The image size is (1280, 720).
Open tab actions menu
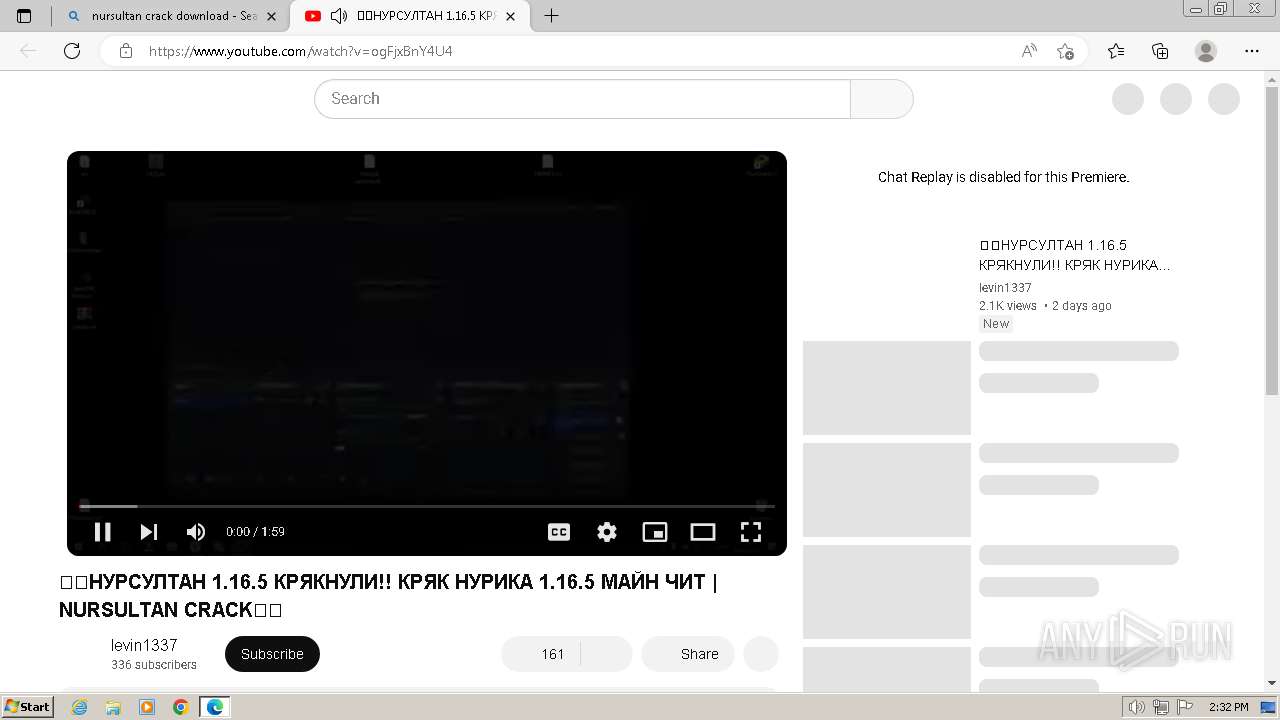24,16
